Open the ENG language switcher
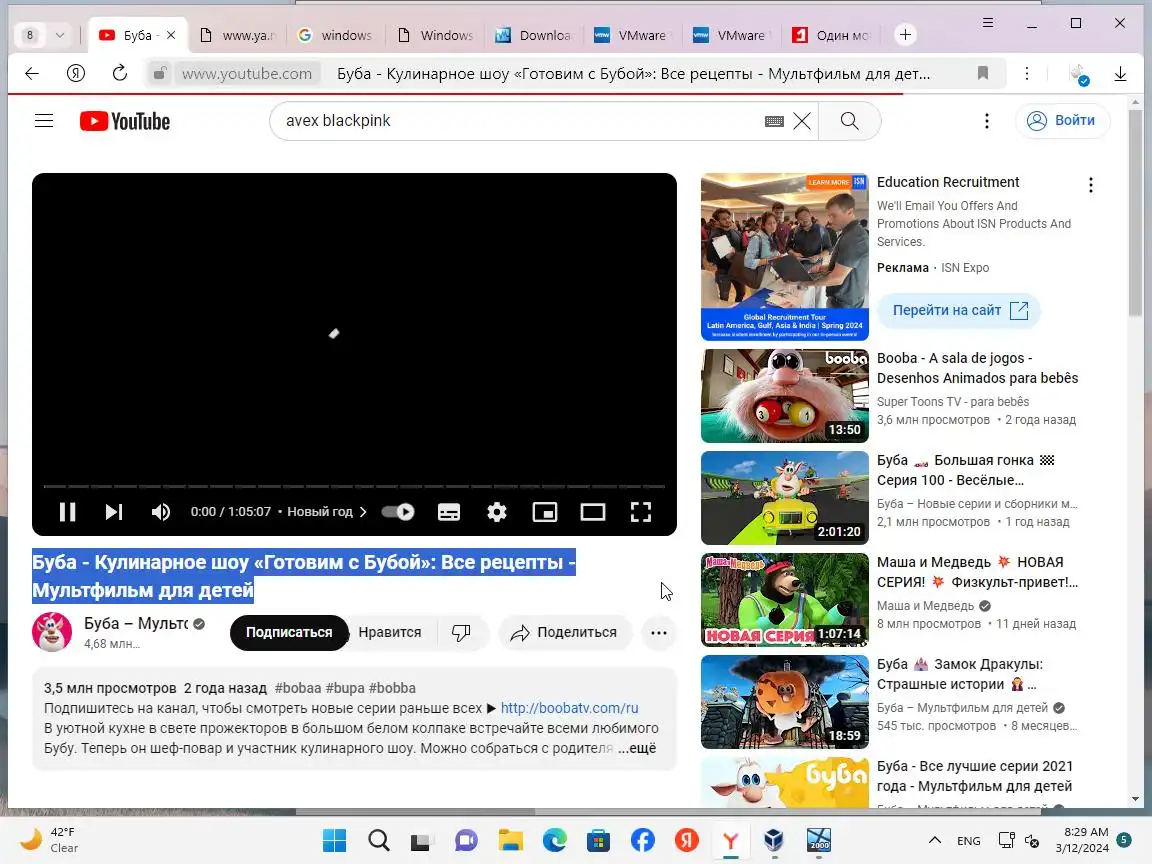The image size is (1152, 864). point(968,840)
